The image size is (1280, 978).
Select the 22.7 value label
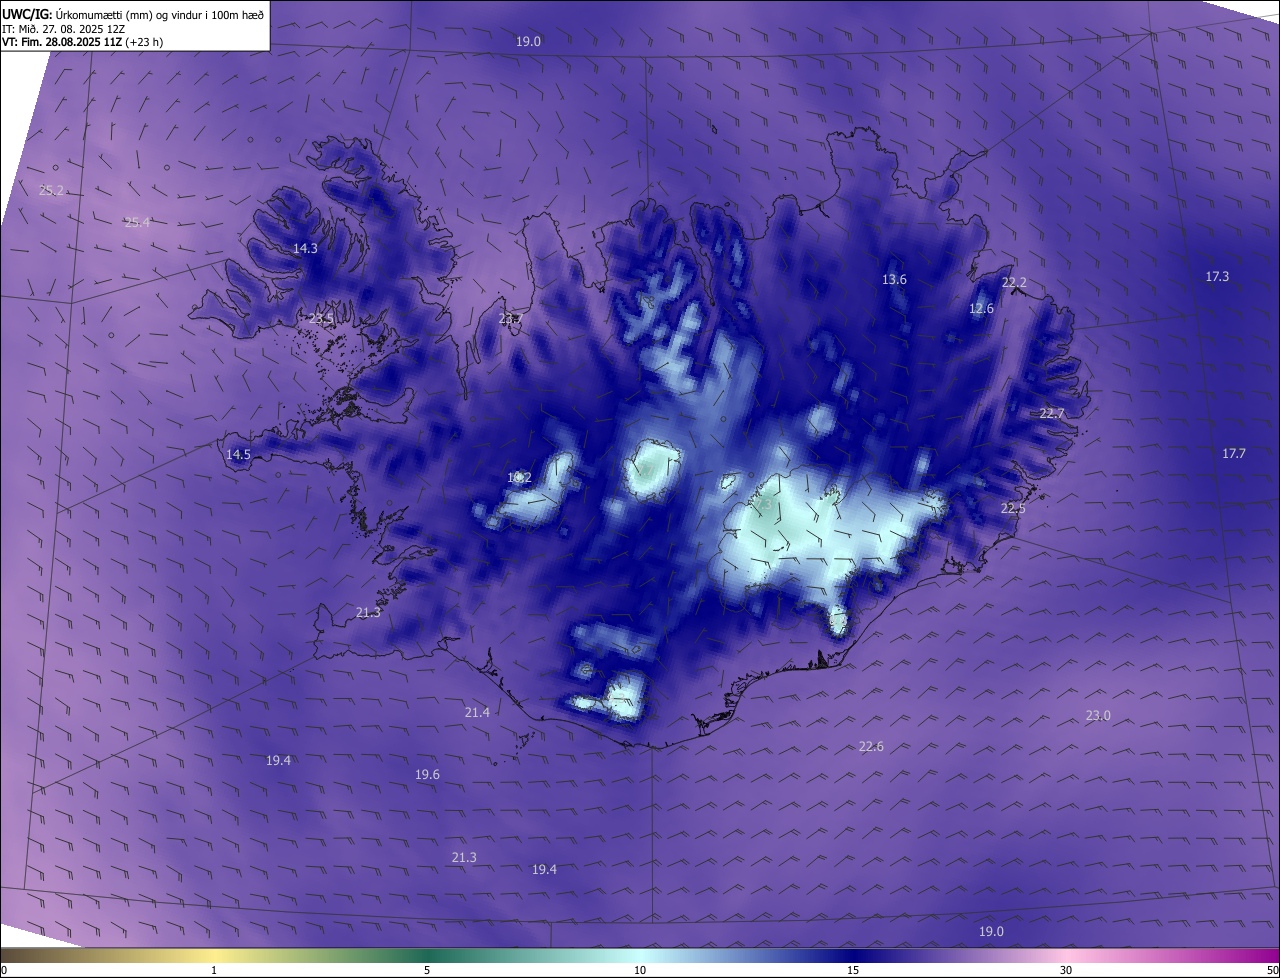[1052, 413]
